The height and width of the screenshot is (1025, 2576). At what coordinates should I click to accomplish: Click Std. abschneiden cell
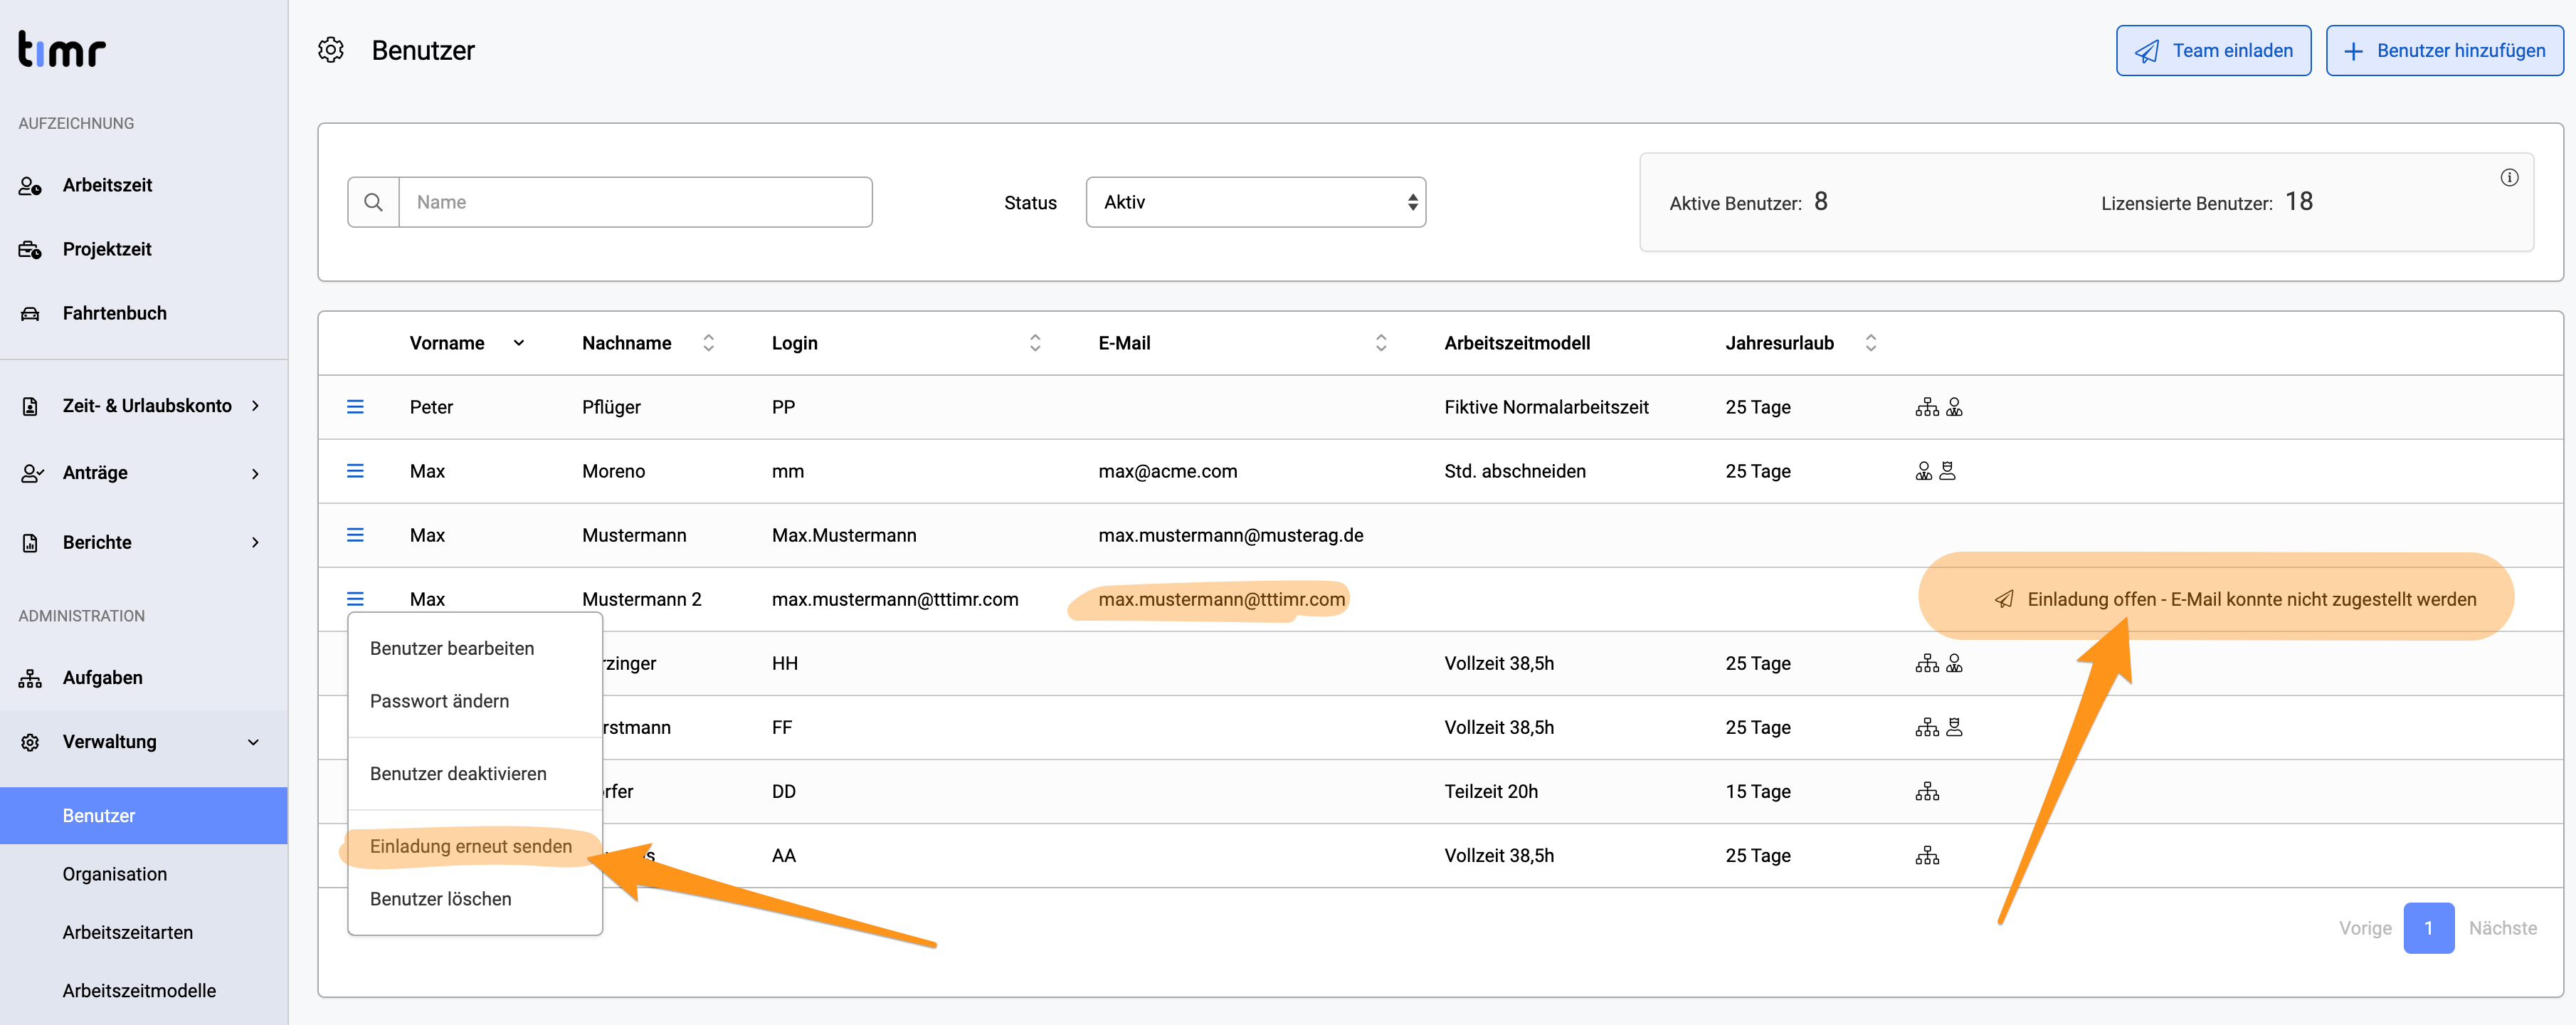pyautogui.click(x=1514, y=471)
